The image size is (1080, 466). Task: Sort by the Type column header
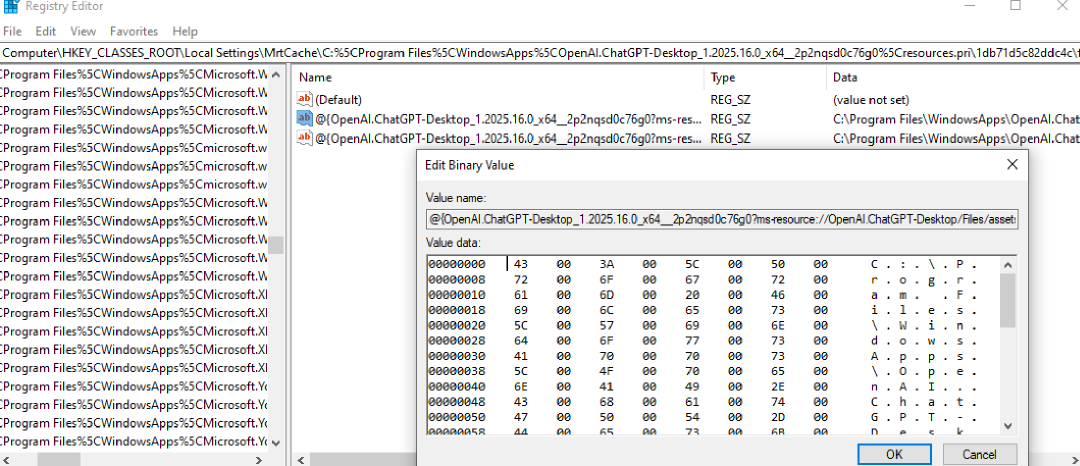(764, 77)
